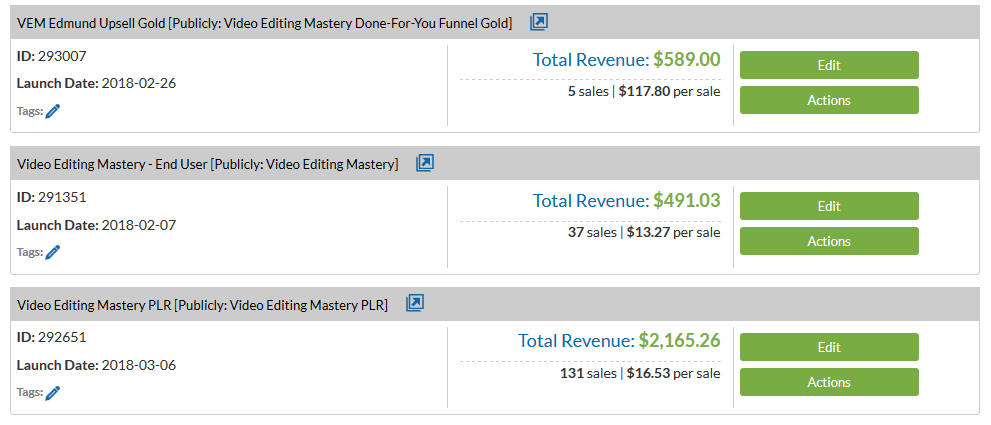
Task: Open Video Editing Mastery PLR external link icon
Action: 415,304
